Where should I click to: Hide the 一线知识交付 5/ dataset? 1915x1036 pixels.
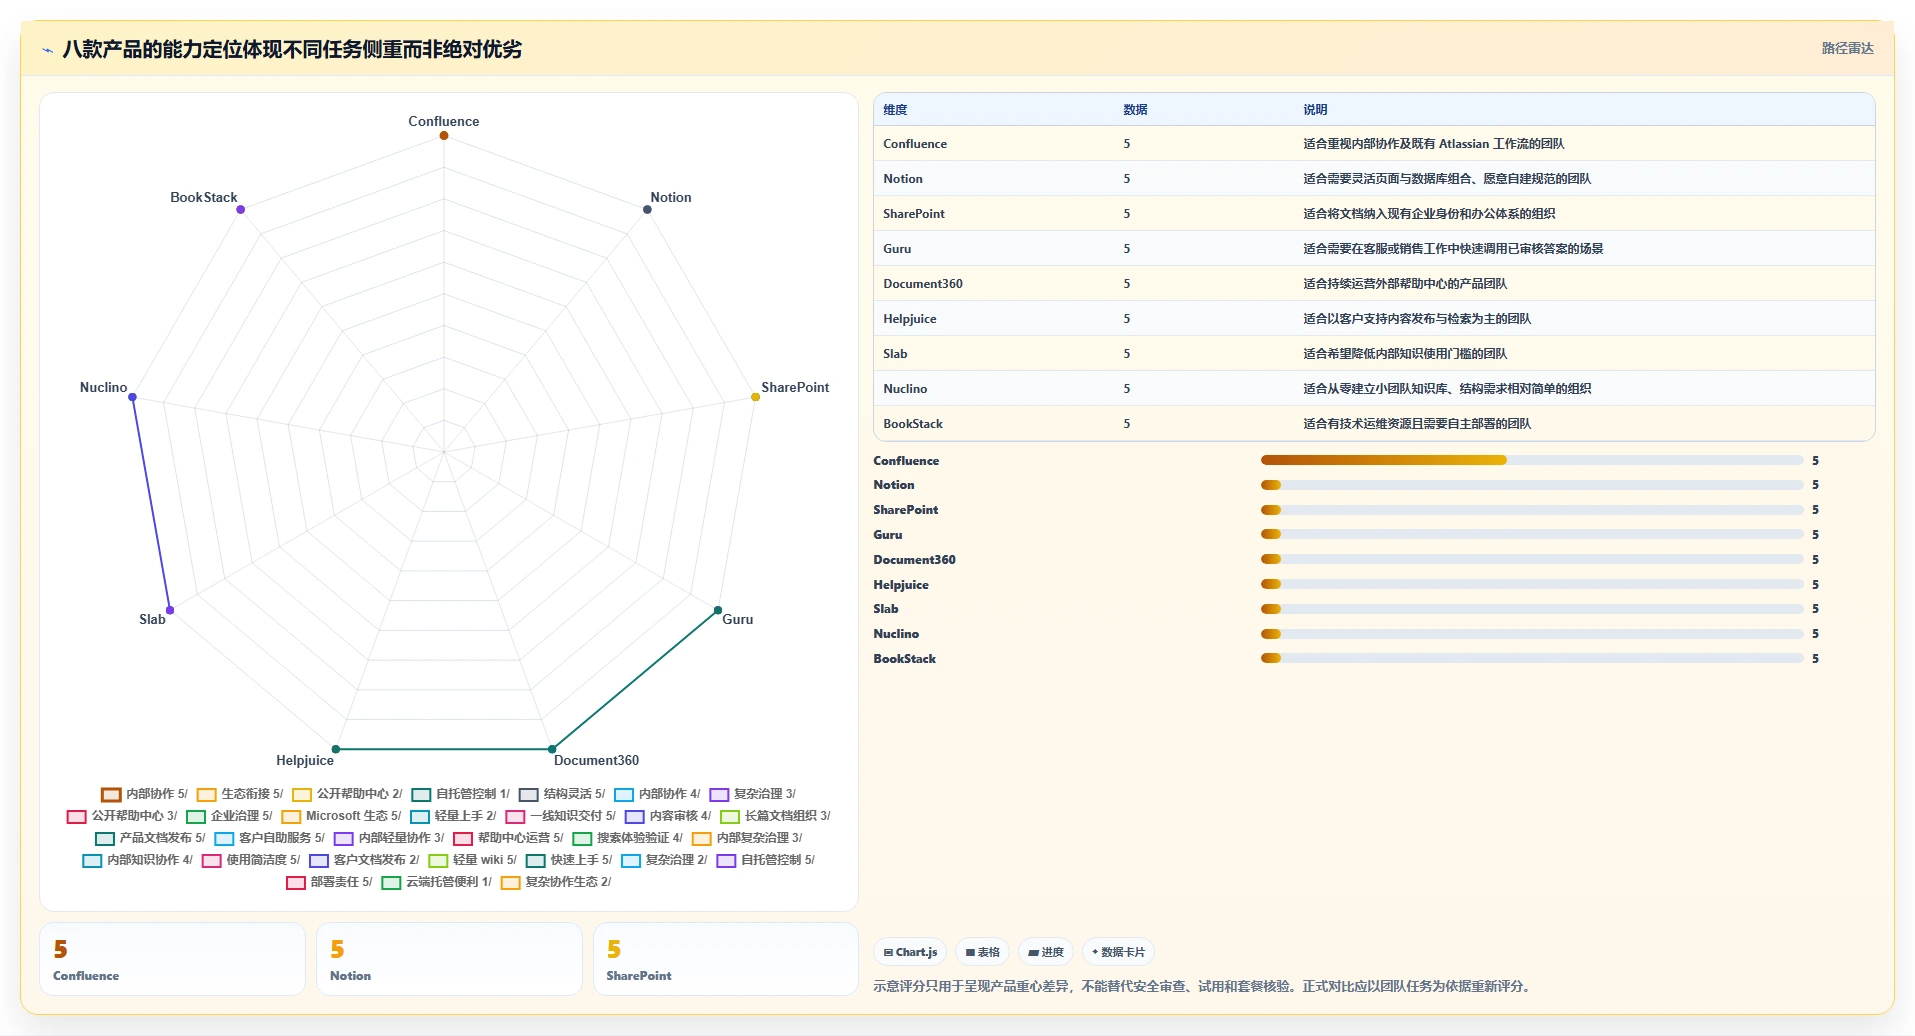tap(561, 816)
